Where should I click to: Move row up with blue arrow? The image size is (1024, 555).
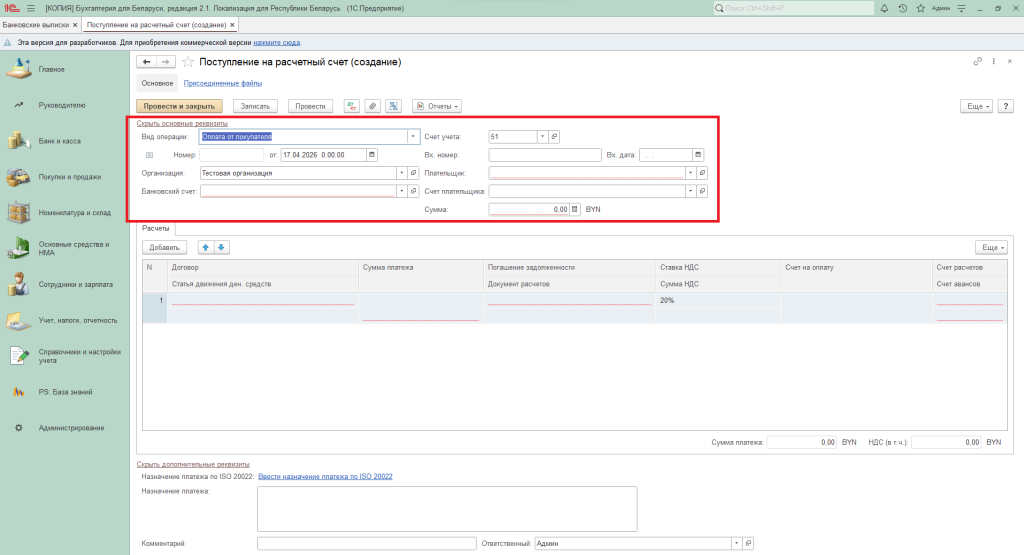207,247
